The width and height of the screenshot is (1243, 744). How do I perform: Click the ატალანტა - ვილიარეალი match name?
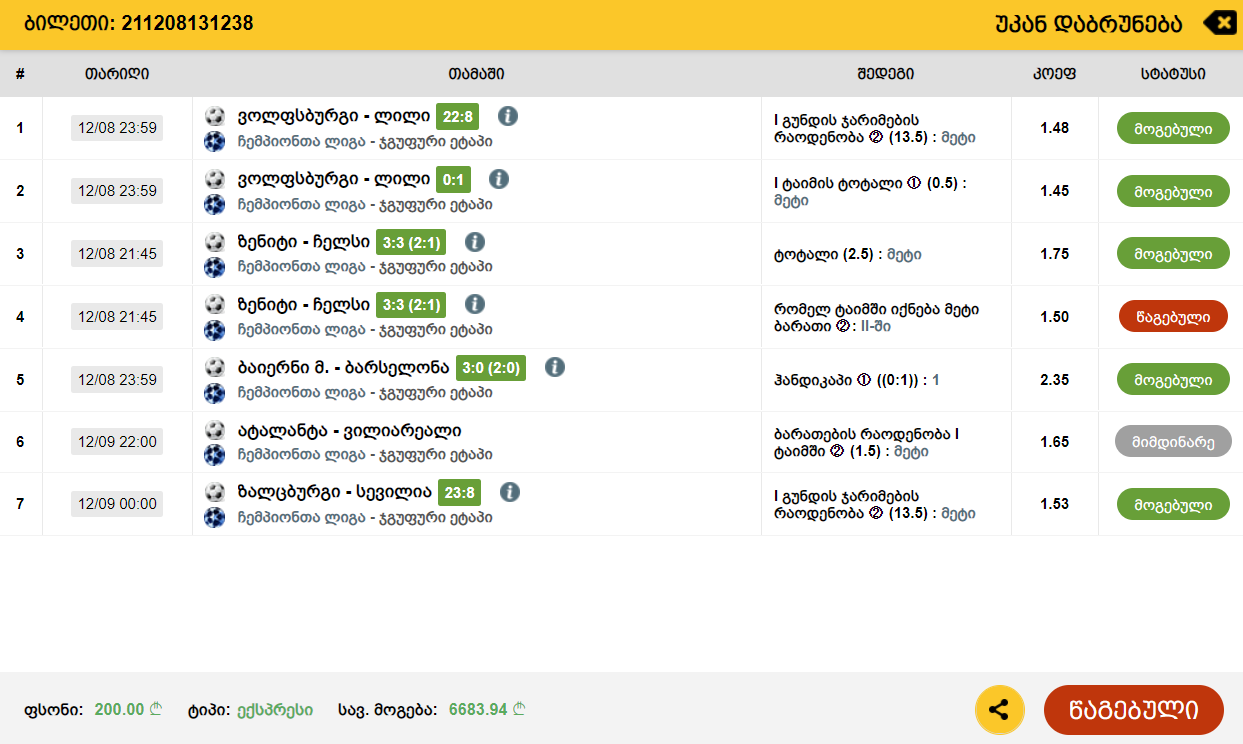348,430
